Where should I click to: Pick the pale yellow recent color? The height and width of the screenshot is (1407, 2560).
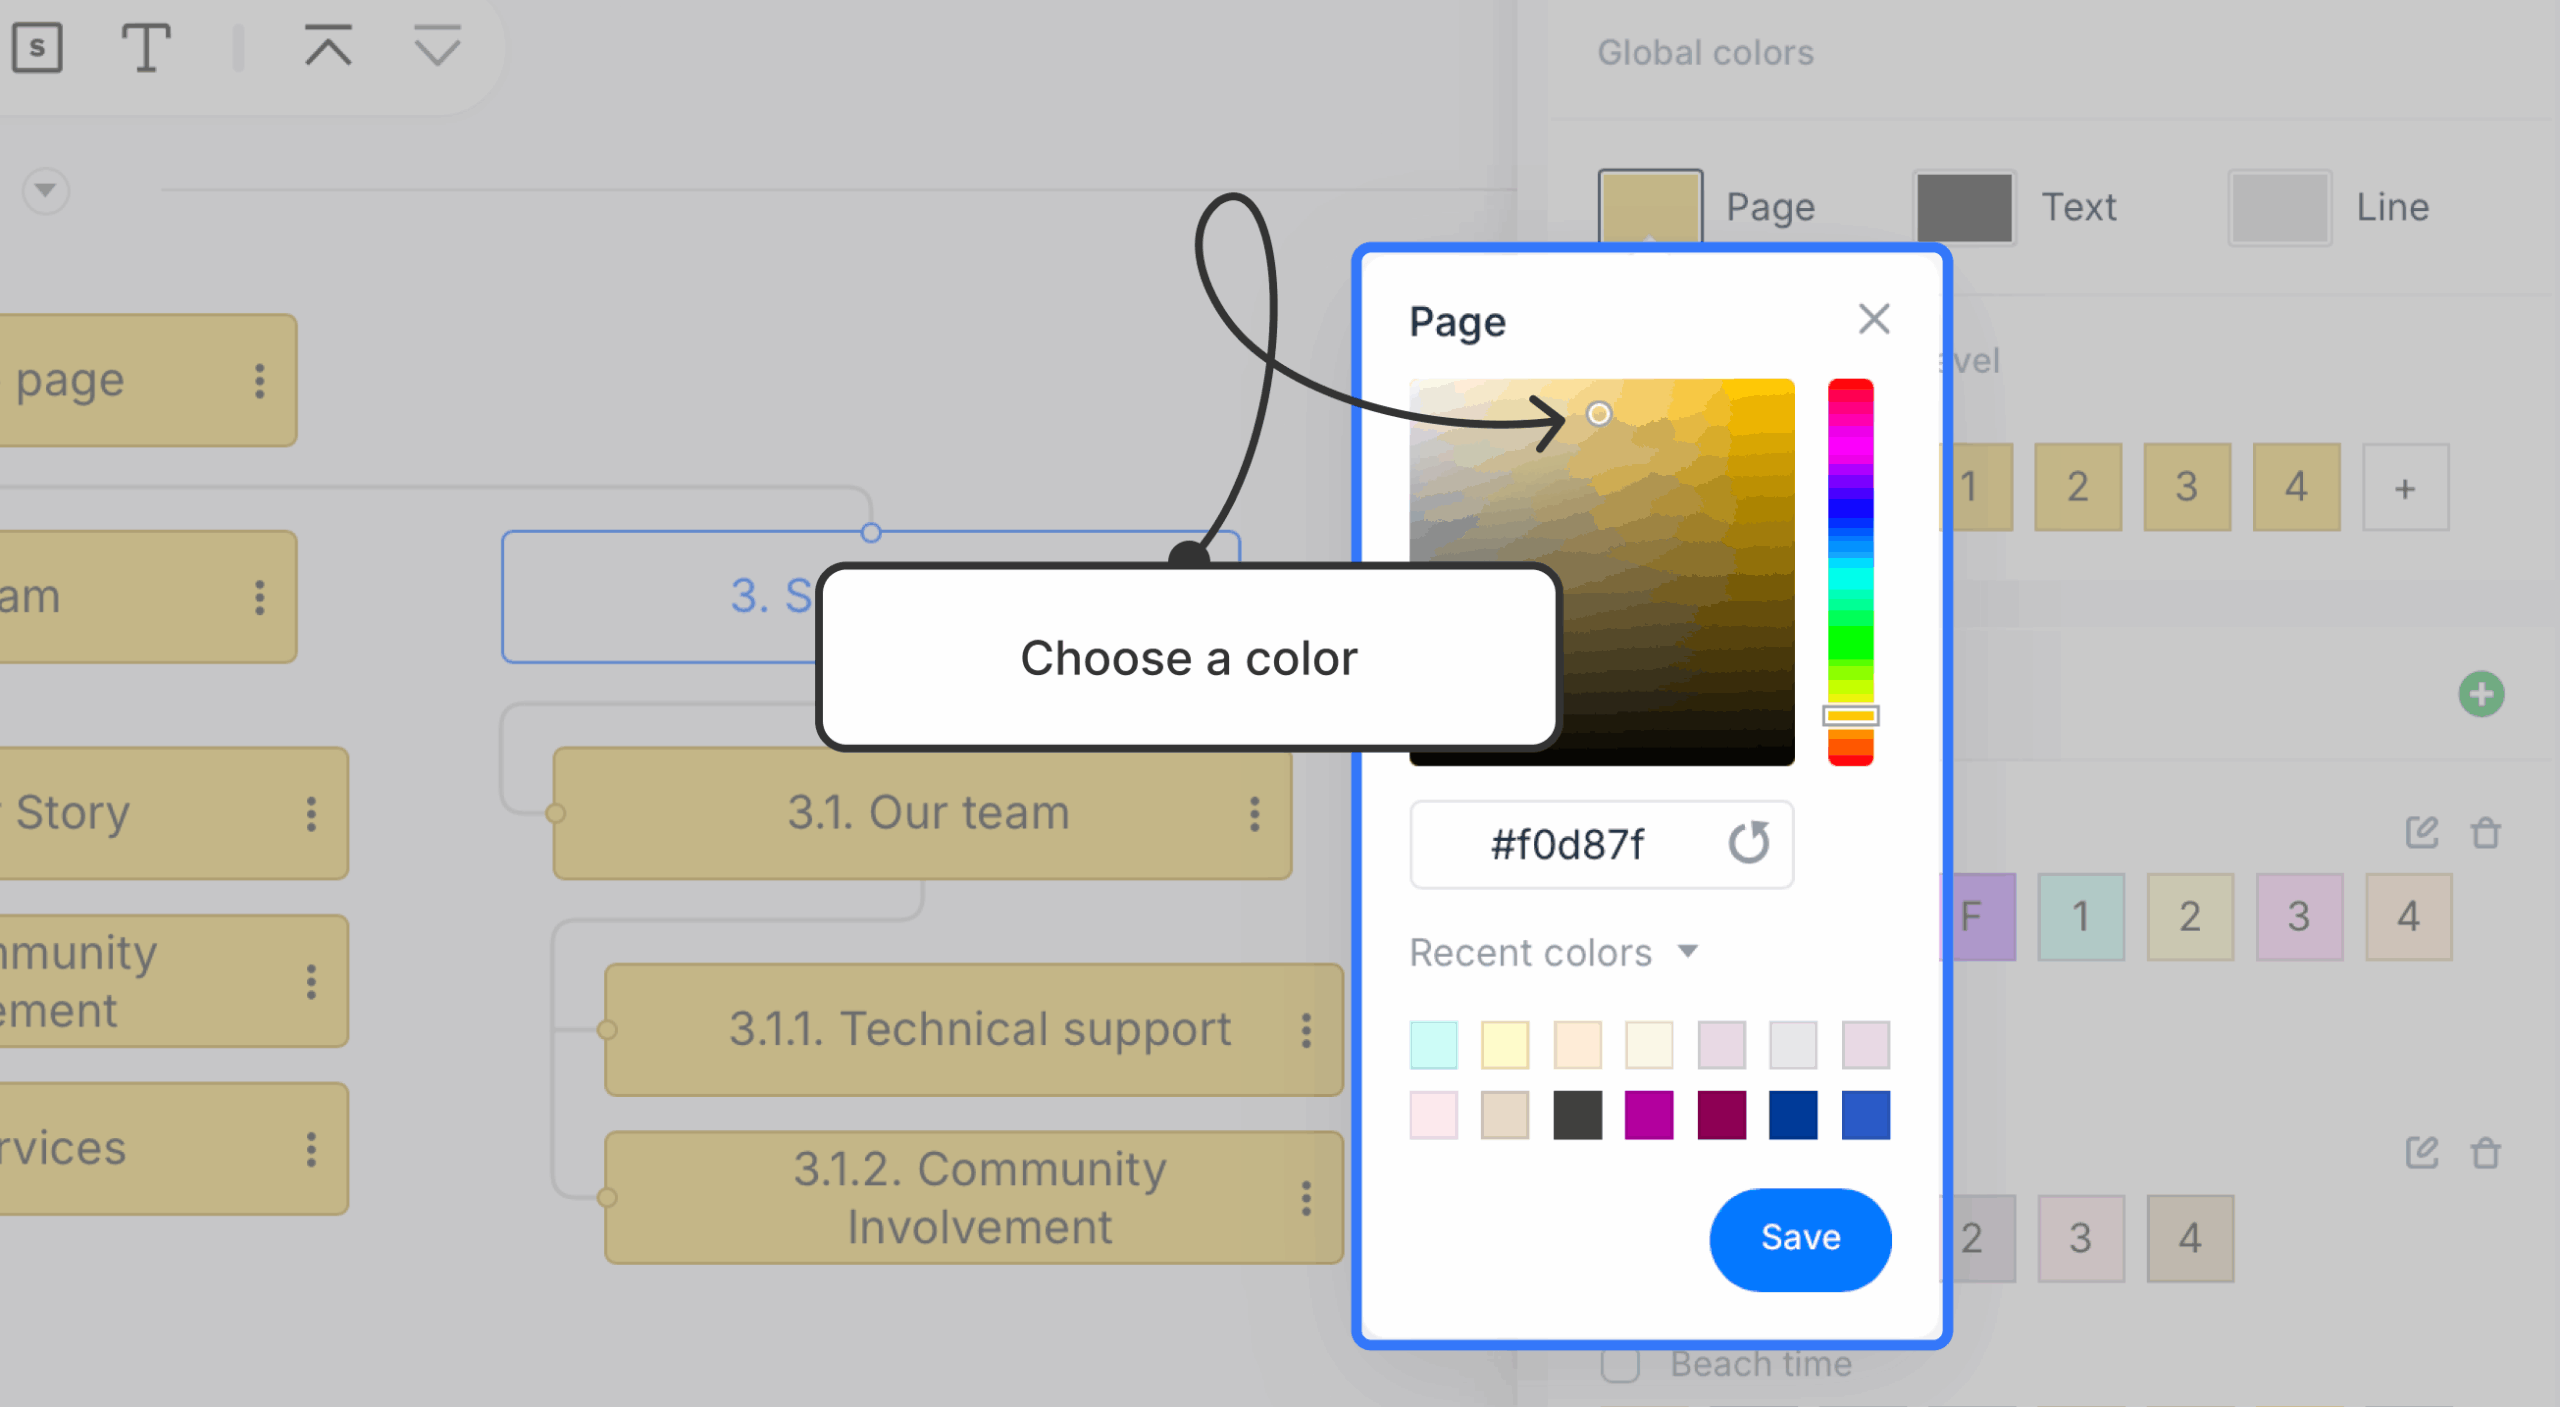point(1505,1045)
